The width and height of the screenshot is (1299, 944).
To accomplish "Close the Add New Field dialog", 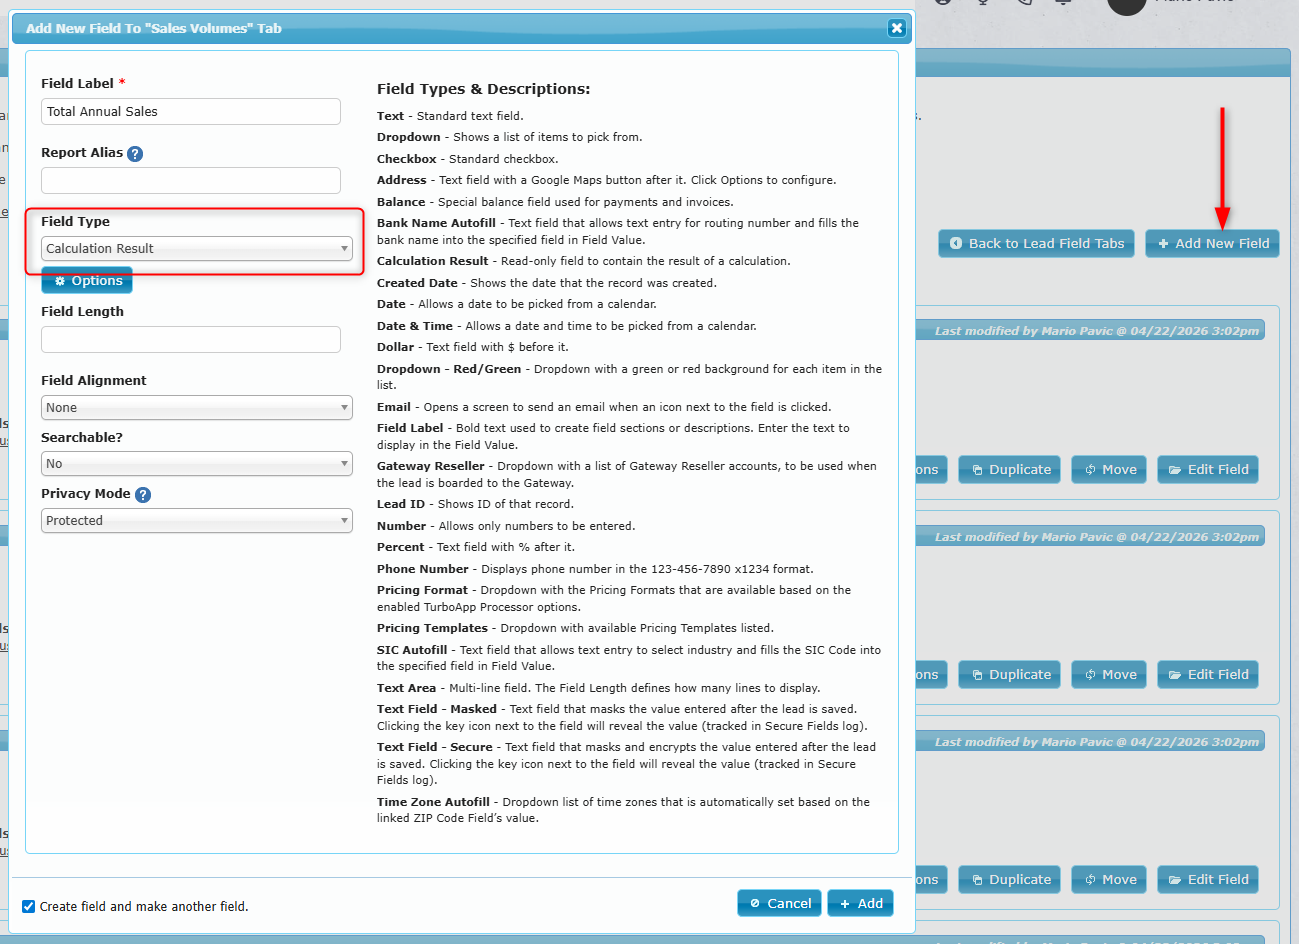I will click(x=896, y=28).
